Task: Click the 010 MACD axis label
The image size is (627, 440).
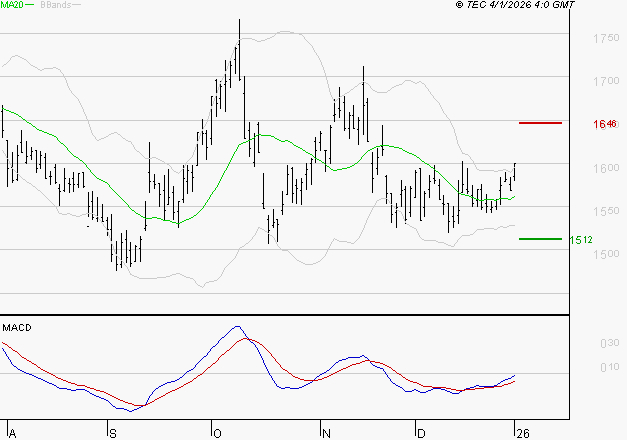Action: pyautogui.click(x=610, y=367)
